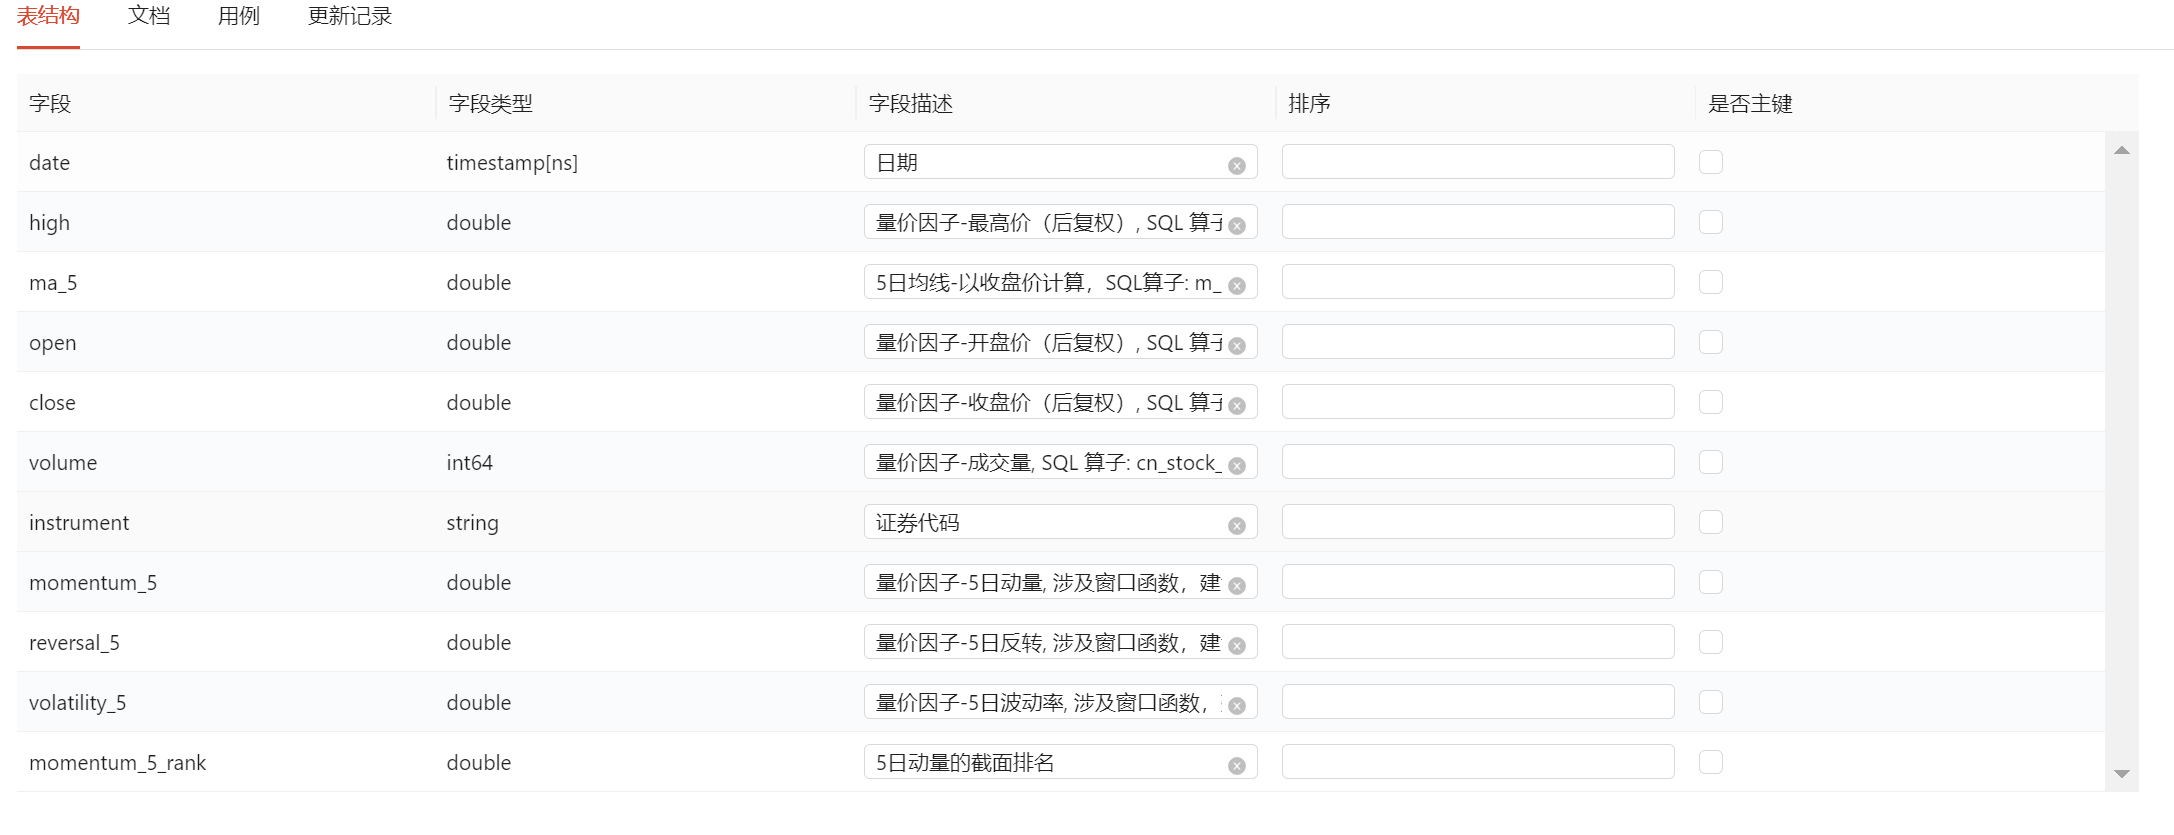Clear the ma_5 description input

tap(1237, 286)
